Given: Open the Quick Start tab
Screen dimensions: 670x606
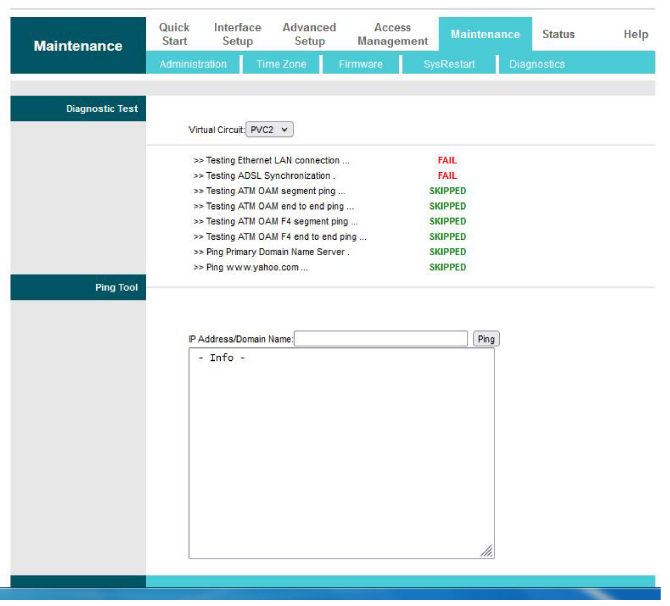Looking at the screenshot, I should coord(174,34).
